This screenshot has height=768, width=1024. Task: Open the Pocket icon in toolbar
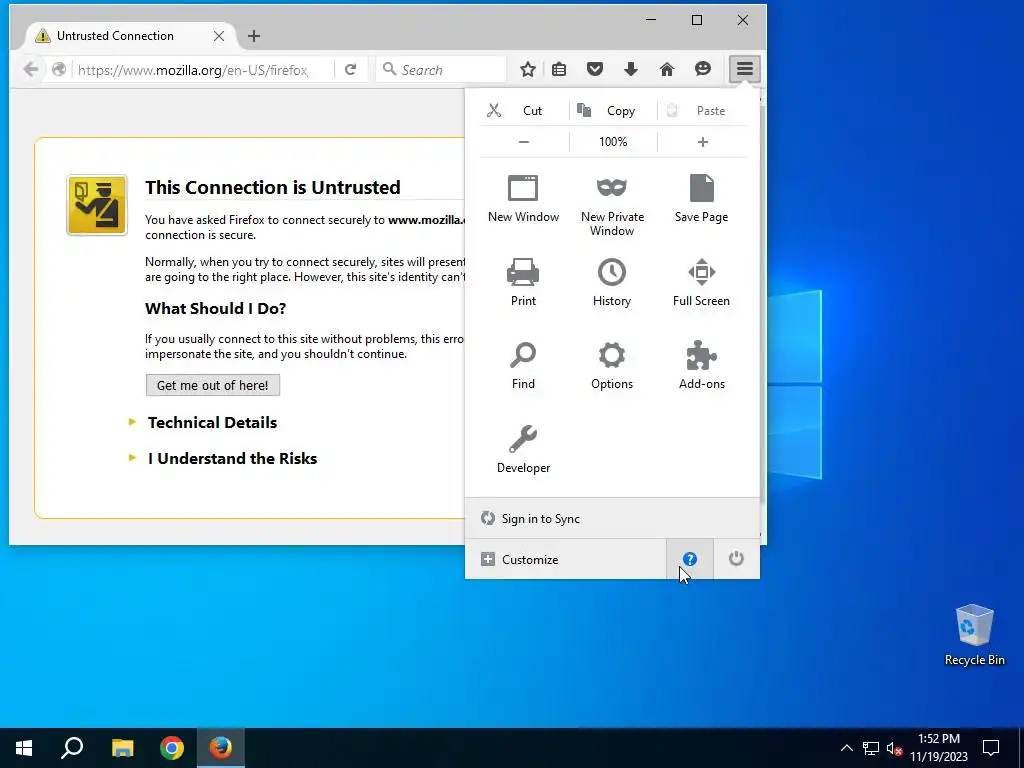click(x=595, y=69)
